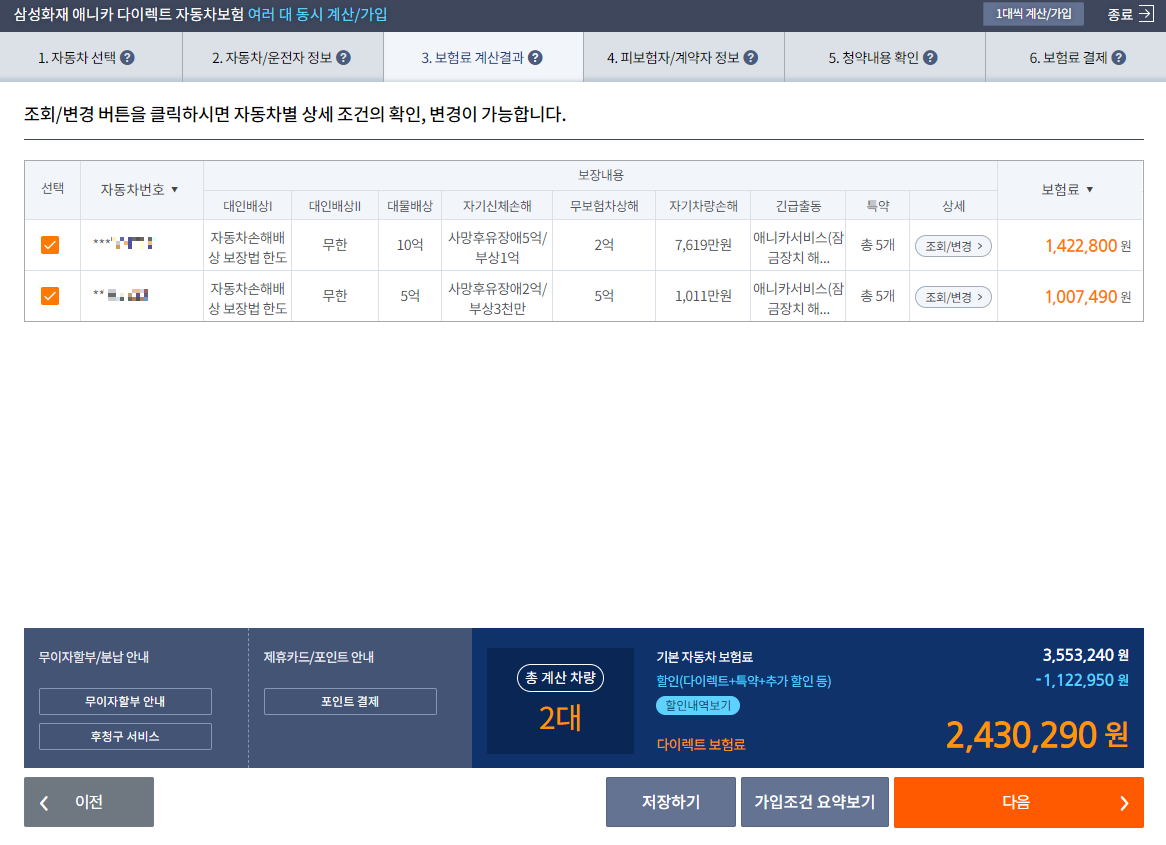
Task: Click 사망후유장애2억/부상3천만 cell
Action: 497,298
